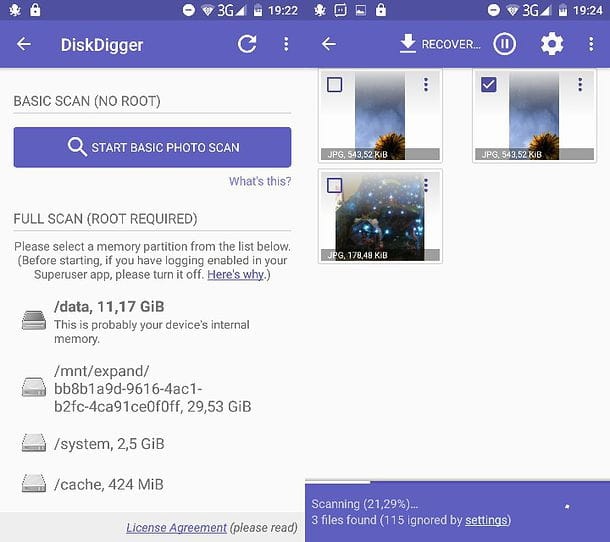Screen dimensions: 610x542
Task: Select /system, 2,5 GiB text
Action: tap(109, 444)
